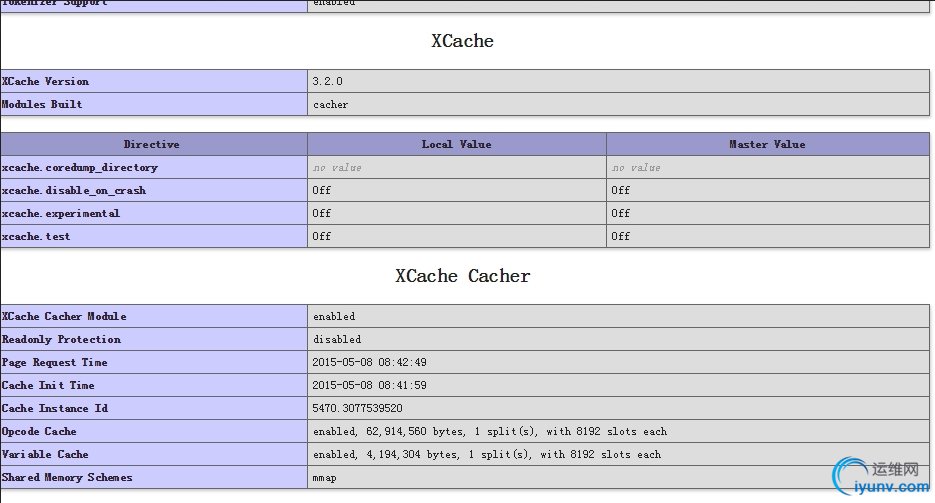Viewport: 935px width, 503px height.
Task: Select the Modules Built label
Action: [42, 104]
